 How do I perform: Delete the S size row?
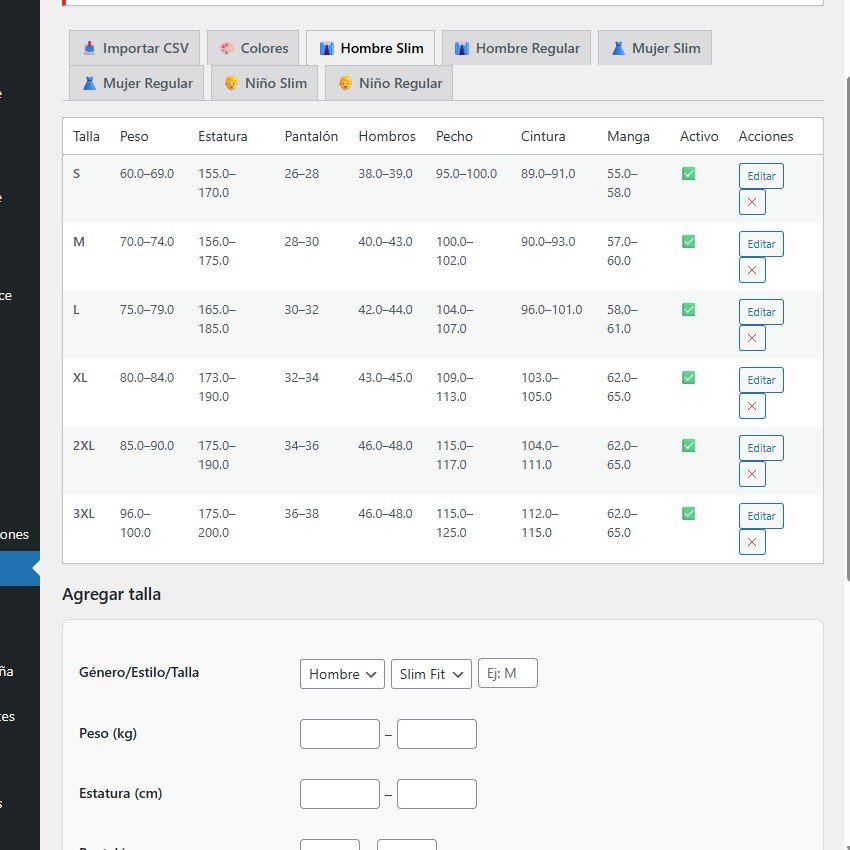[x=752, y=202]
